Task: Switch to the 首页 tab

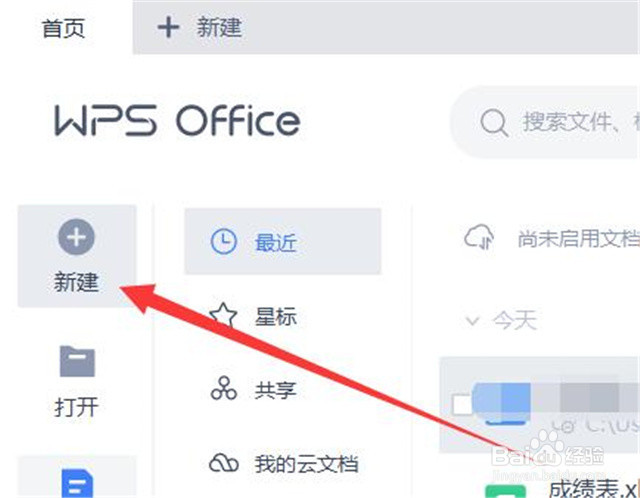Action: [x=64, y=28]
